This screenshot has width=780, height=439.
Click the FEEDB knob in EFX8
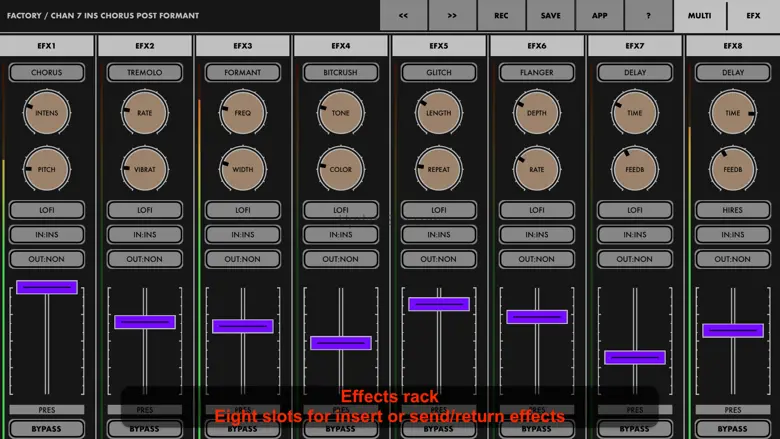click(x=733, y=169)
